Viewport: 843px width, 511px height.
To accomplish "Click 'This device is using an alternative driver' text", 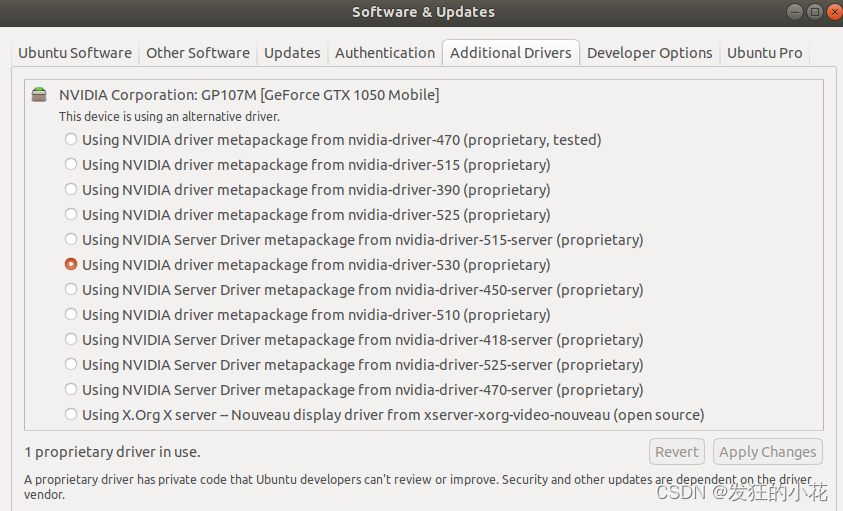I will pyautogui.click(x=169, y=117).
